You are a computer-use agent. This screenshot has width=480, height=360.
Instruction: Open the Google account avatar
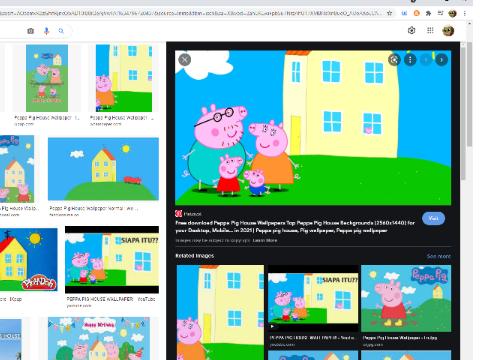[x=448, y=30]
